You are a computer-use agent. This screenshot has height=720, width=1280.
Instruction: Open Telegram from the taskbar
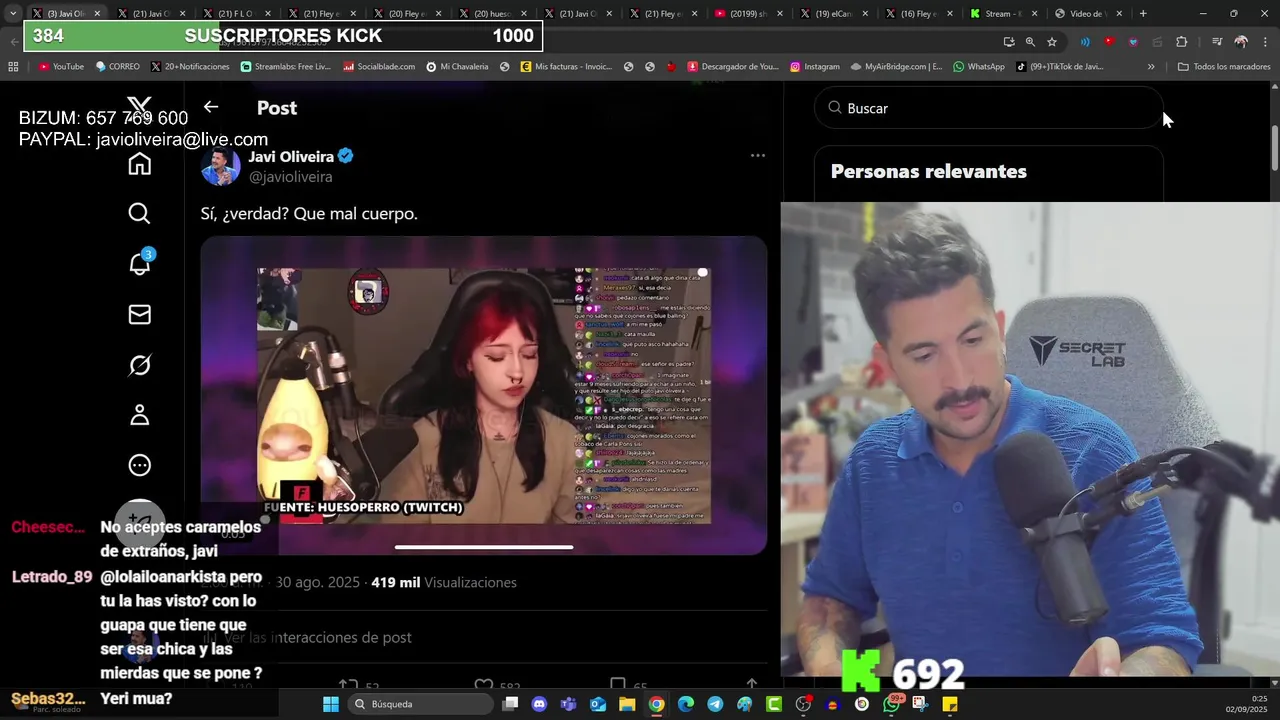tap(715, 704)
